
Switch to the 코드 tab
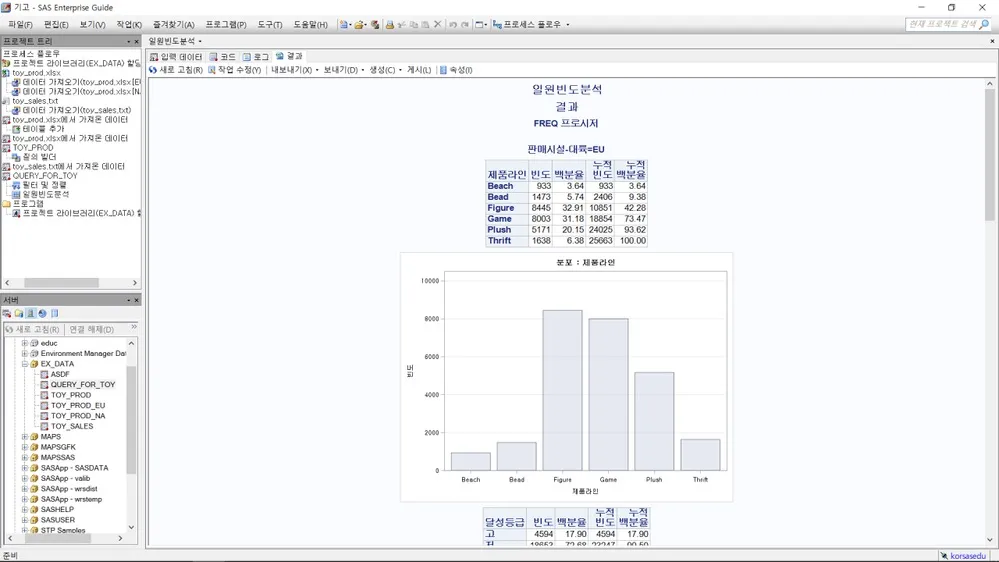point(223,57)
